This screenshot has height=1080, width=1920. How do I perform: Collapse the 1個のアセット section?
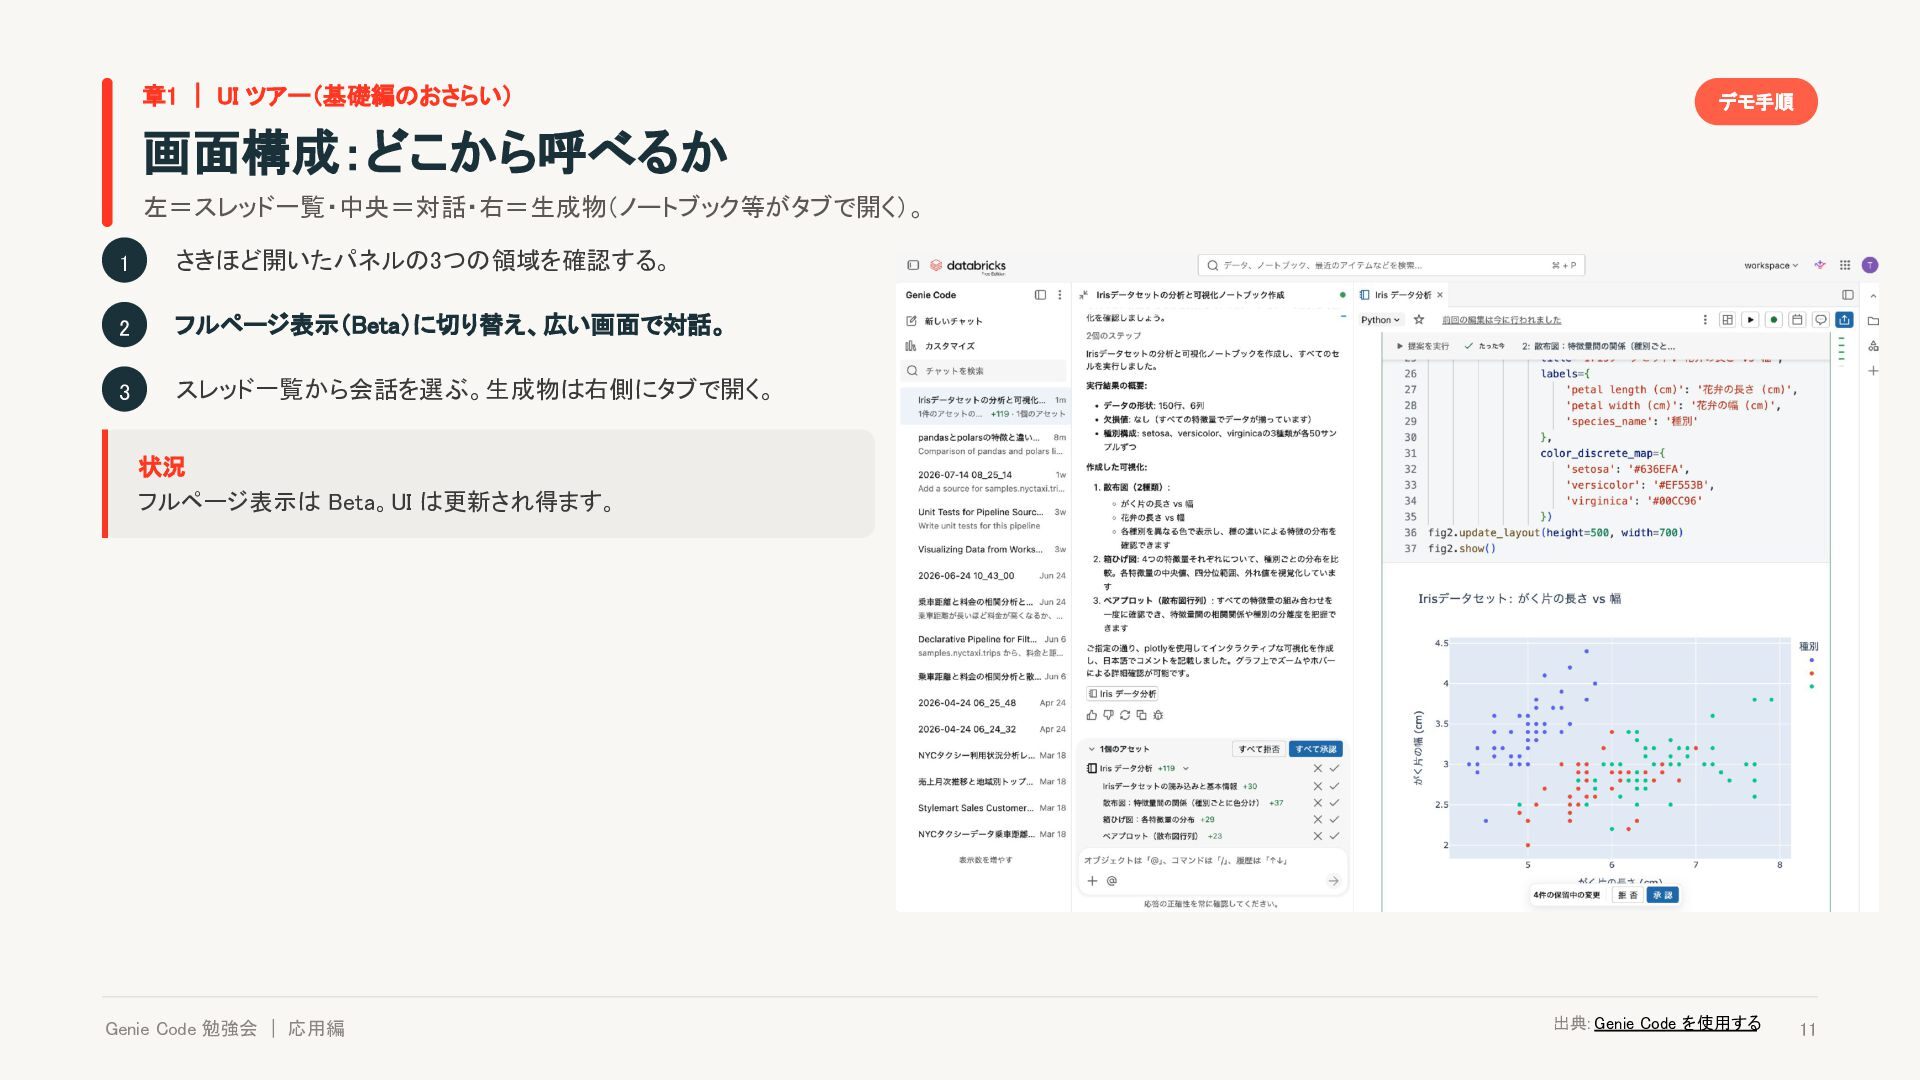[1092, 749]
